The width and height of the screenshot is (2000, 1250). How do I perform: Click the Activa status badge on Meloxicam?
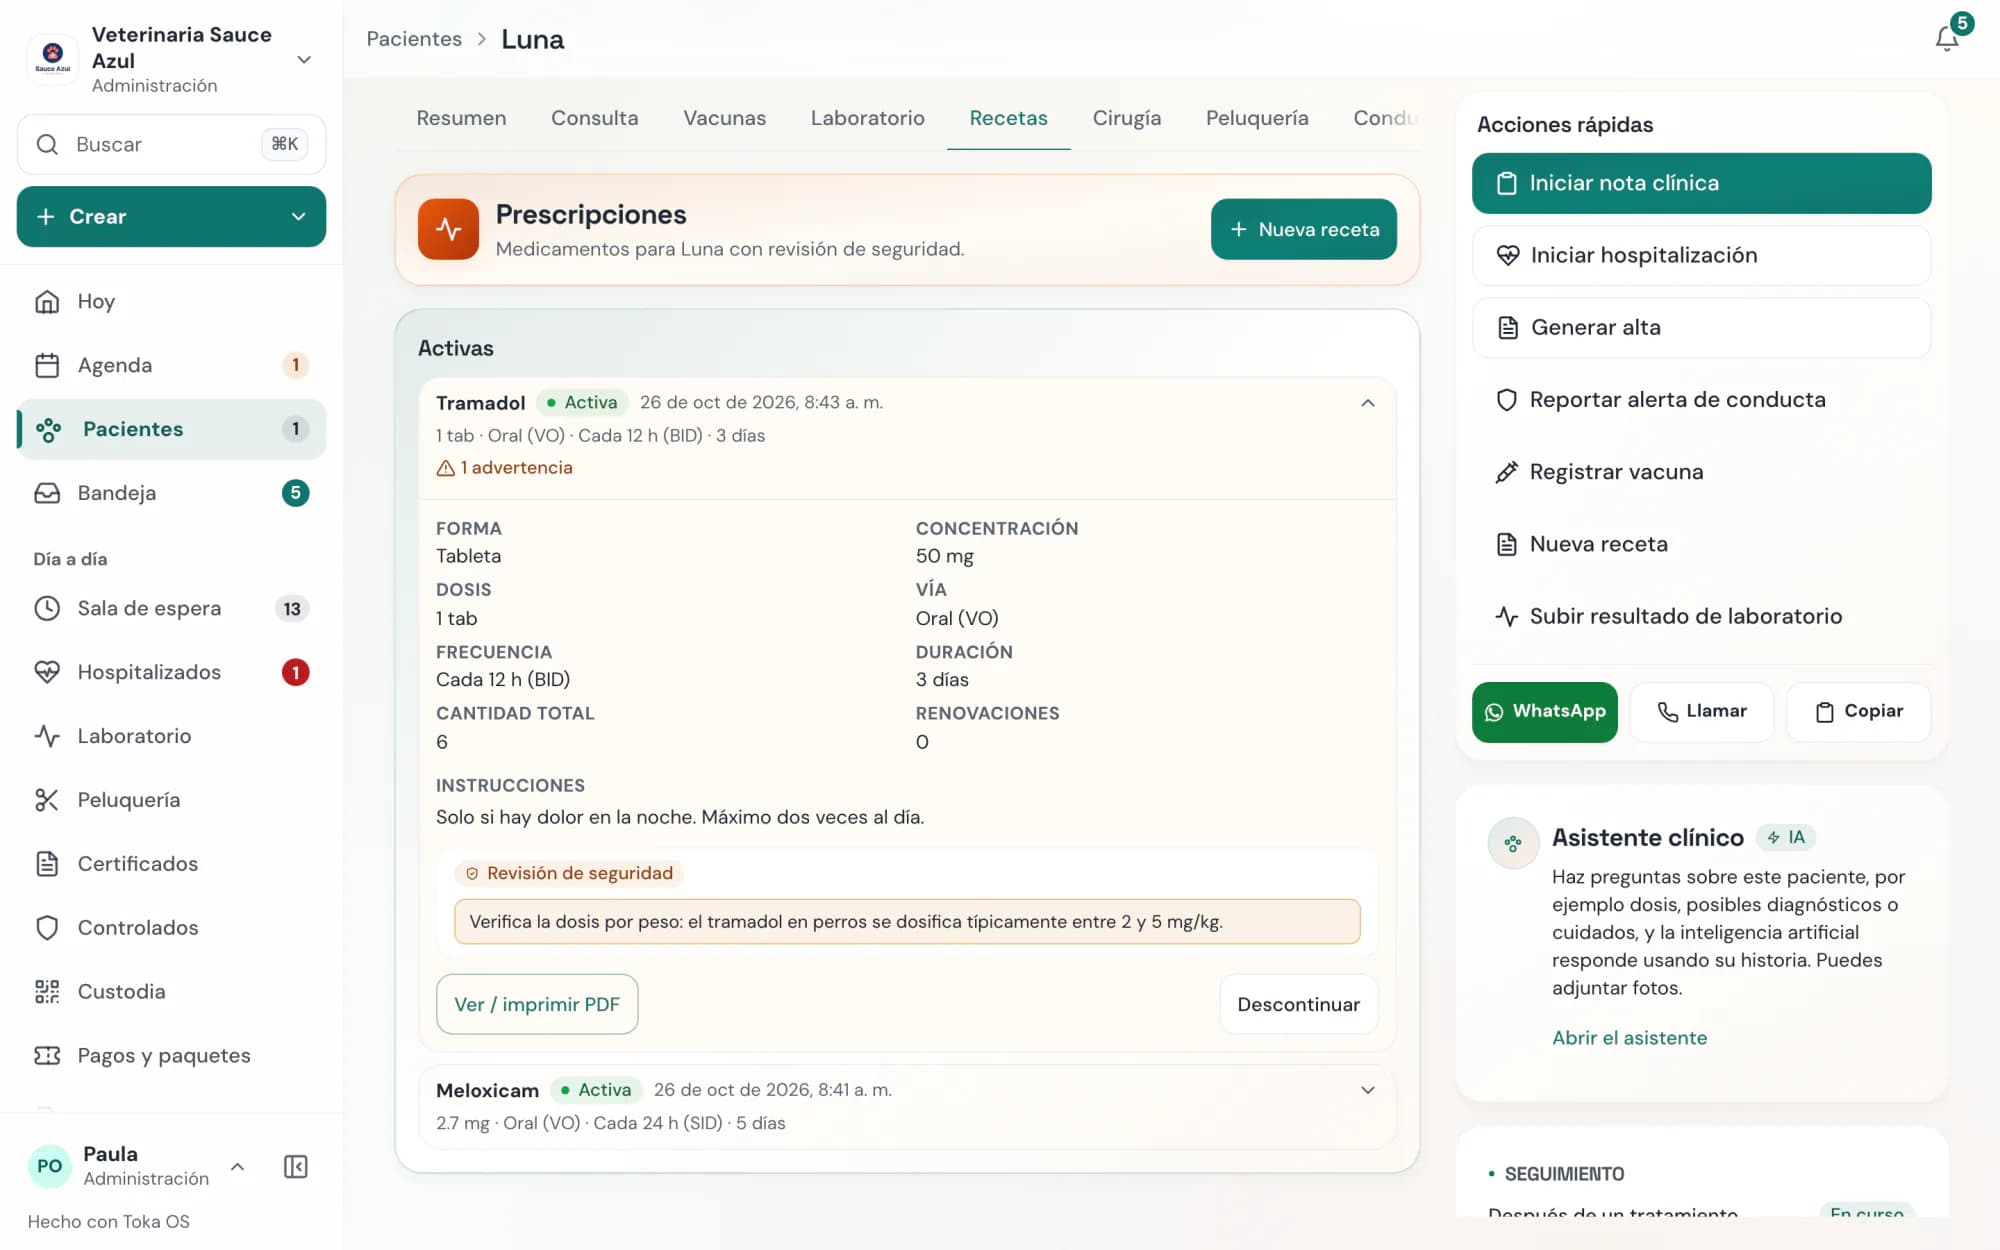[596, 1090]
